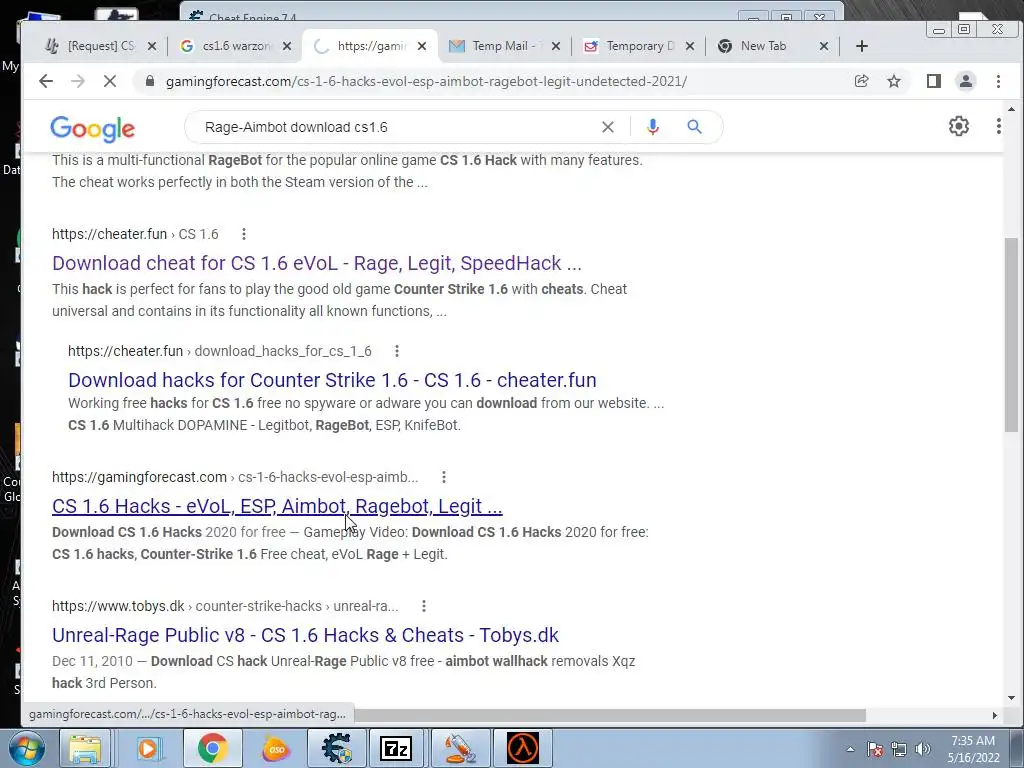Show hidden tray icons arrow

tap(850, 749)
